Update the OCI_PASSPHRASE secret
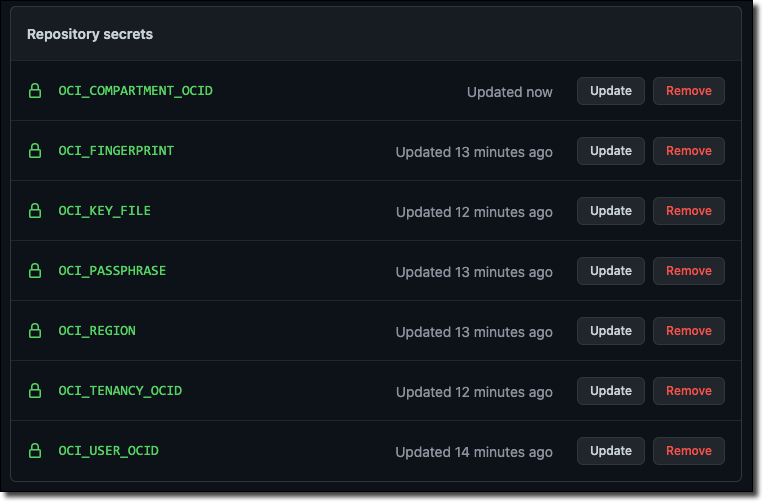763x502 pixels. 610,271
